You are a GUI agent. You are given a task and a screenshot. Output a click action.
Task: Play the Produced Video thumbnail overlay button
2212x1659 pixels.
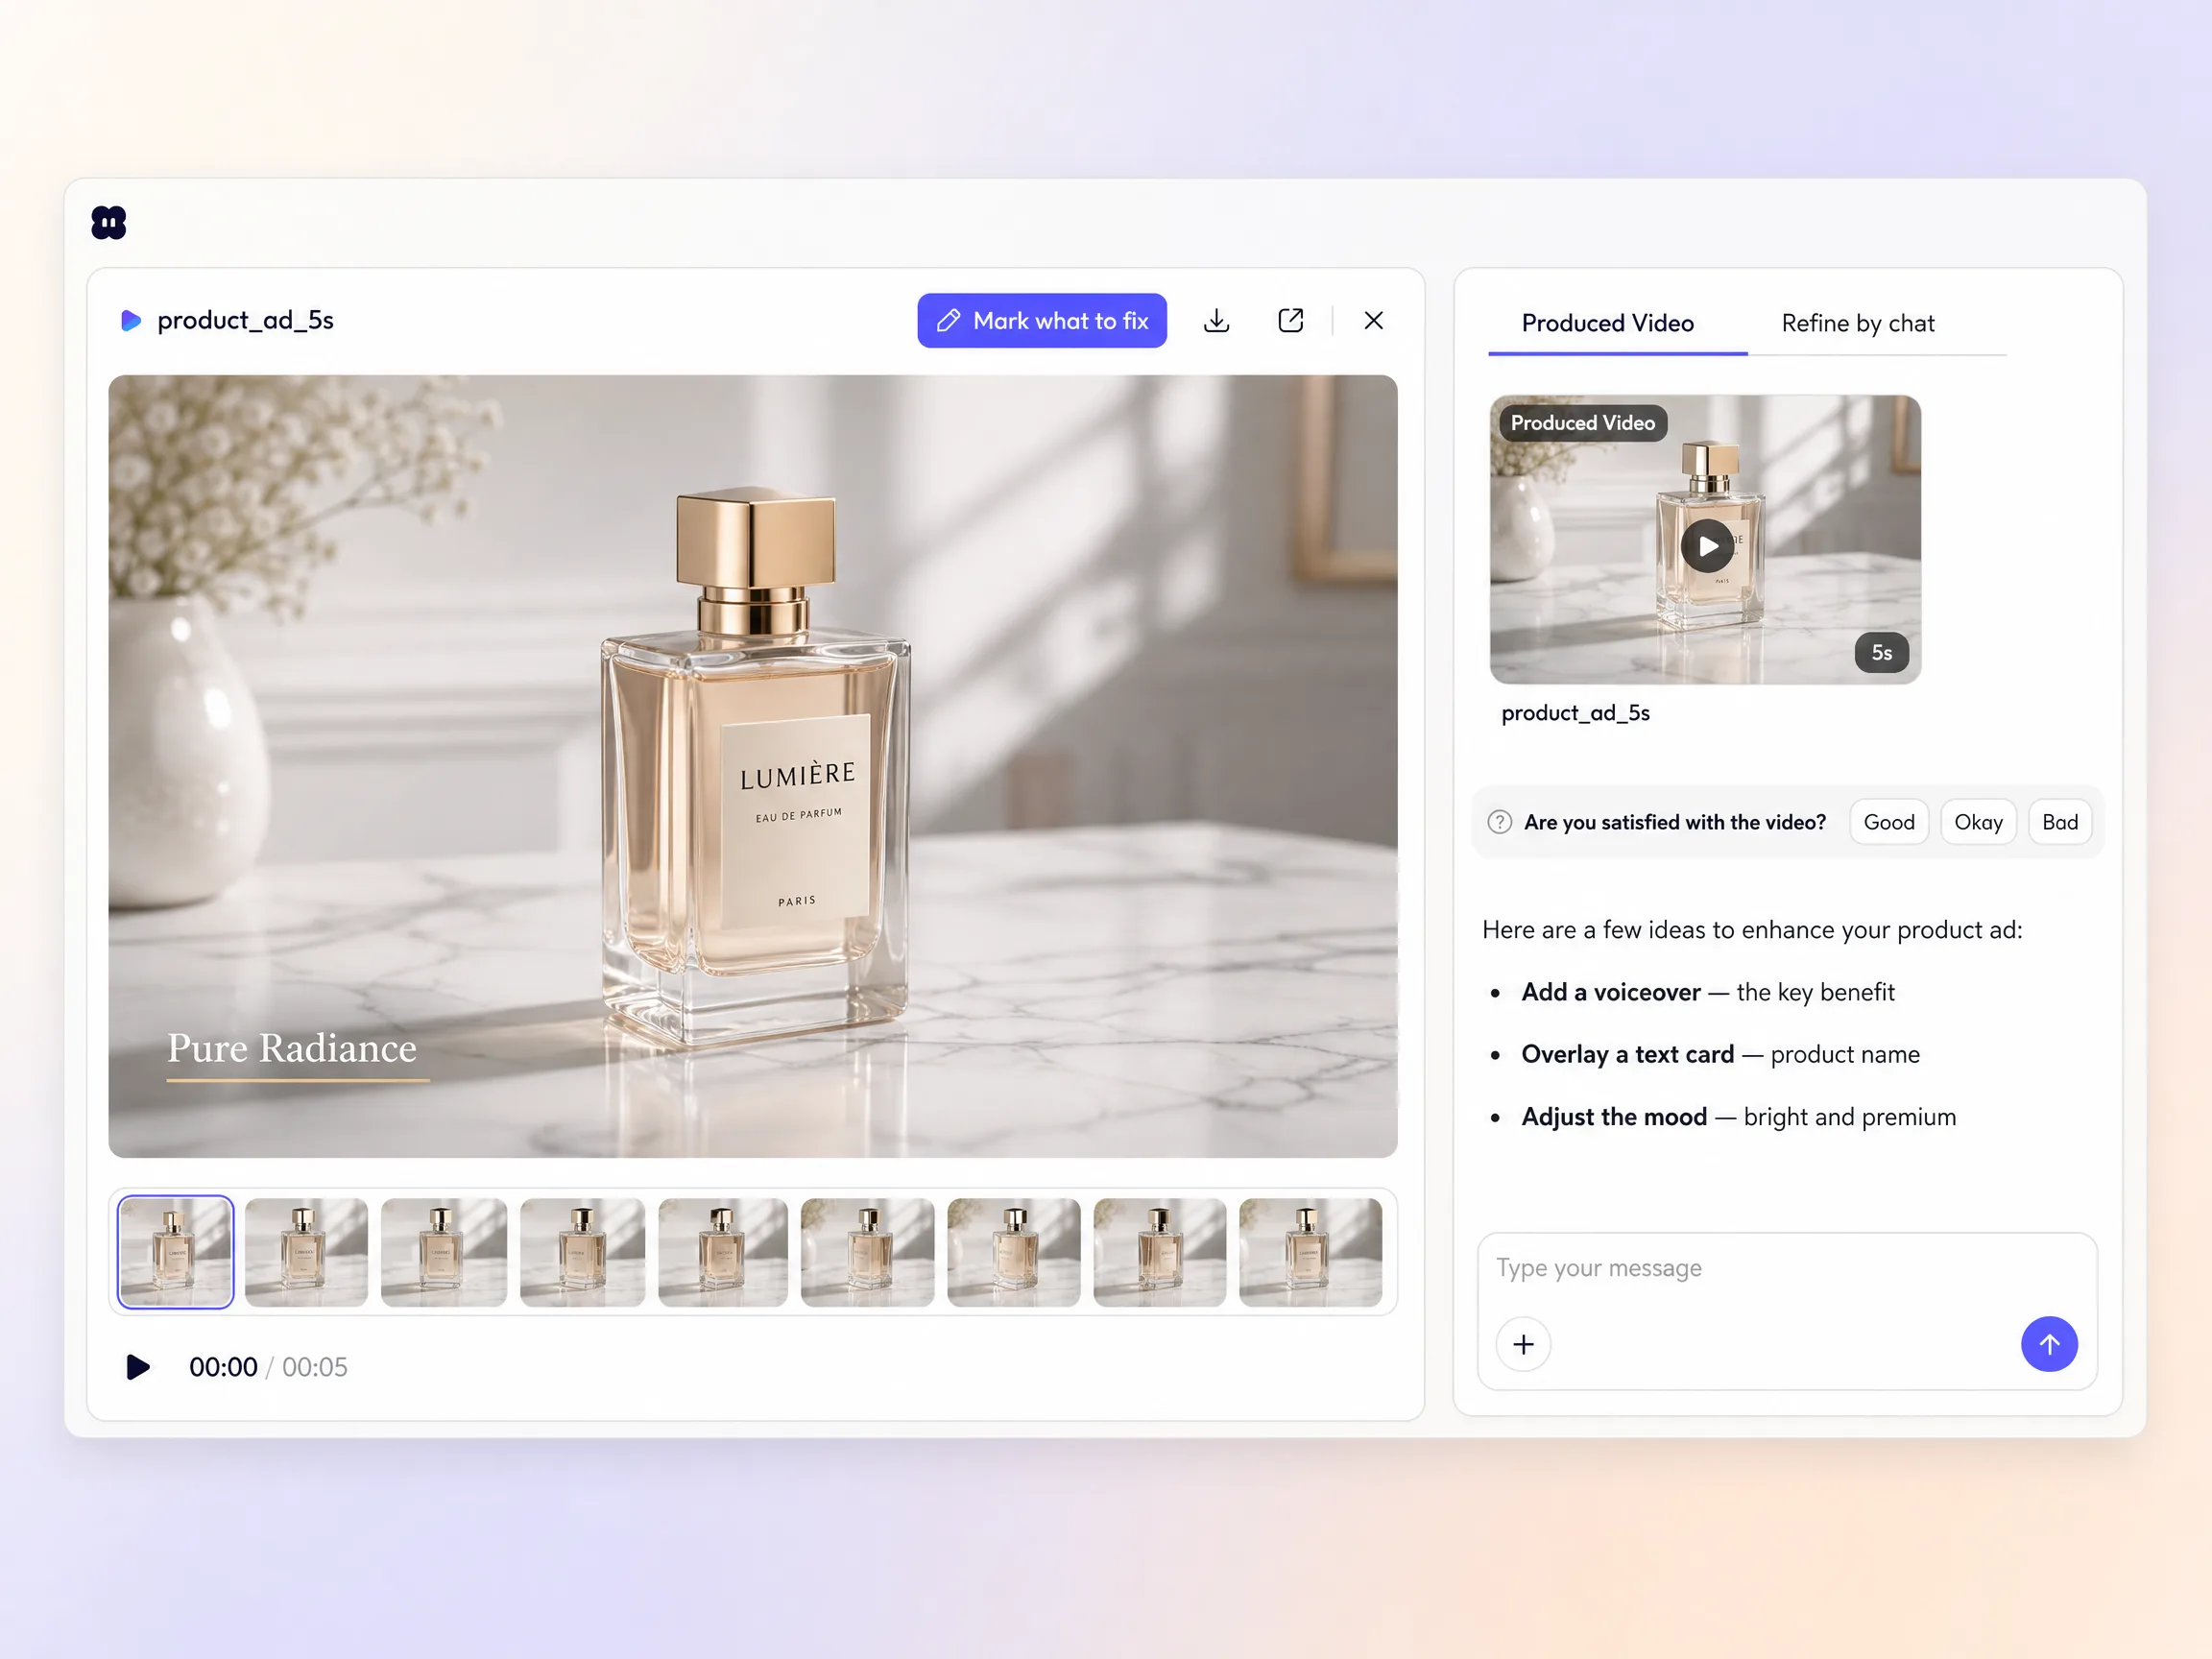coord(1708,545)
